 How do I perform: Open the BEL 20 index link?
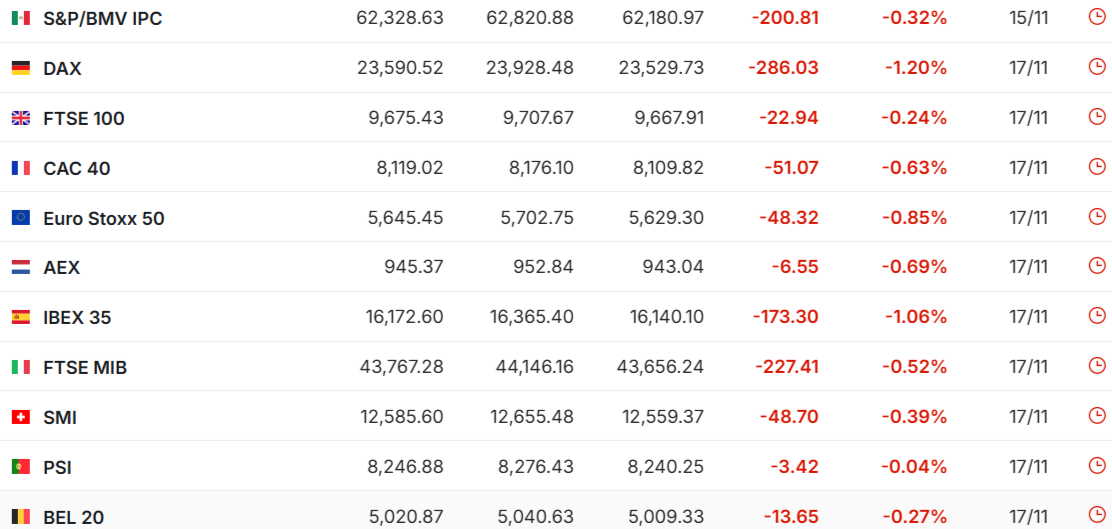click(73, 517)
